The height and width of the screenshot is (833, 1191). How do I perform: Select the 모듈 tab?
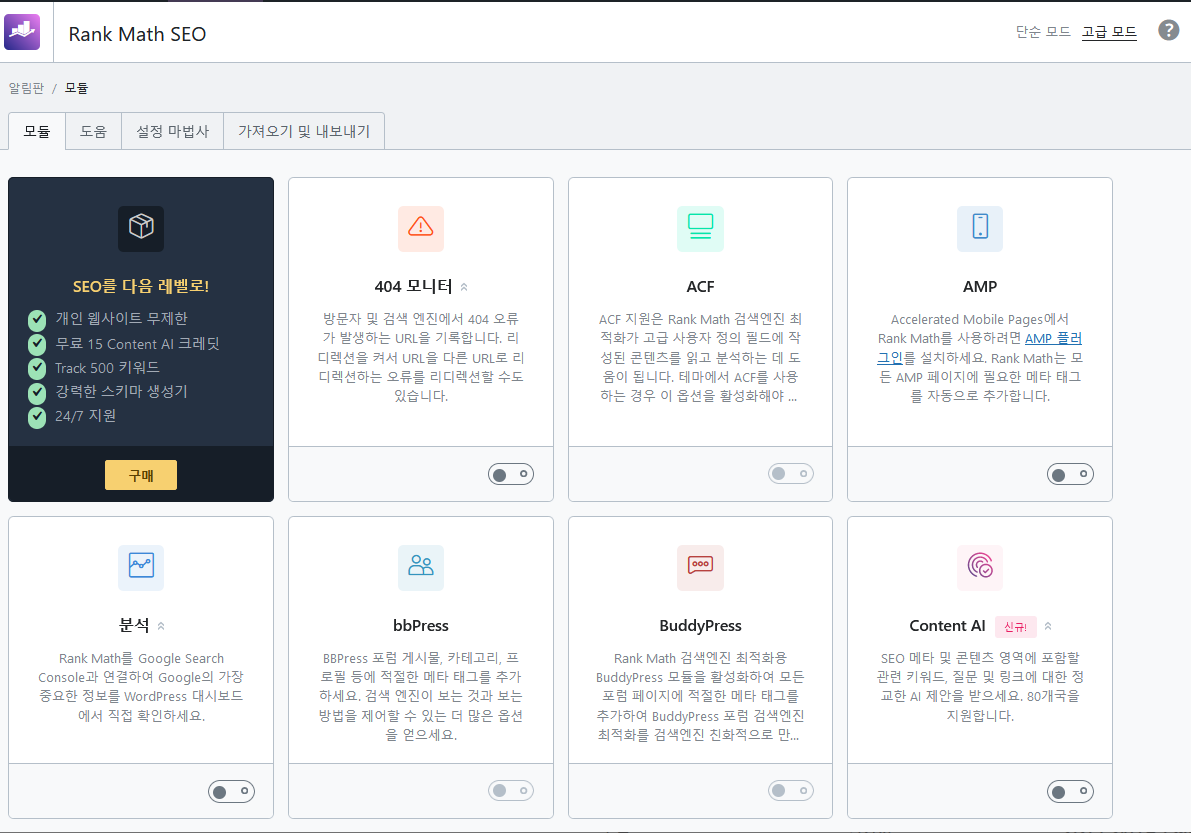point(37,131)
